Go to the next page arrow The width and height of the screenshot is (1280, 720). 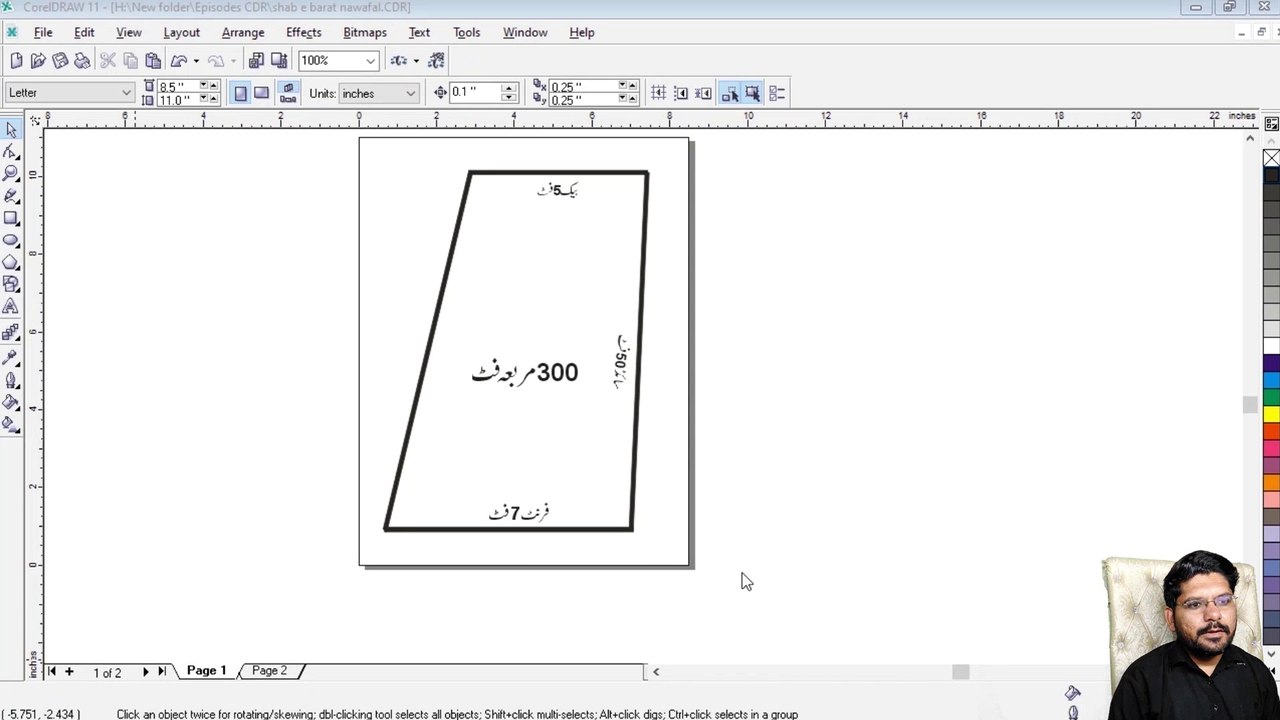[145, 672]
